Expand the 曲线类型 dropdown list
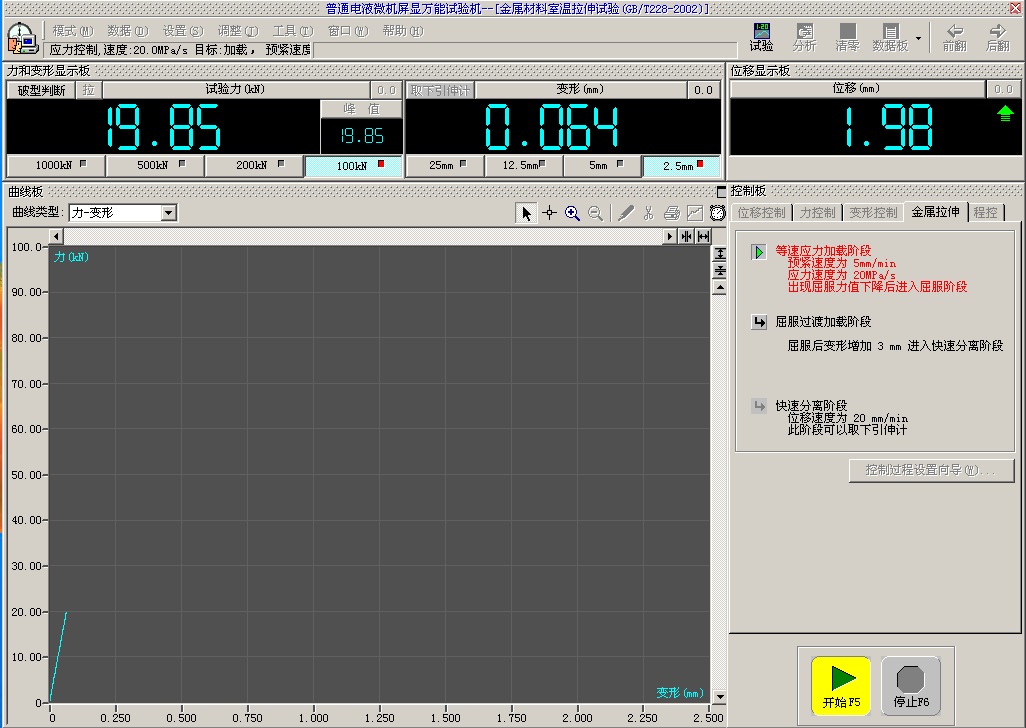 (x=169, y=213)
